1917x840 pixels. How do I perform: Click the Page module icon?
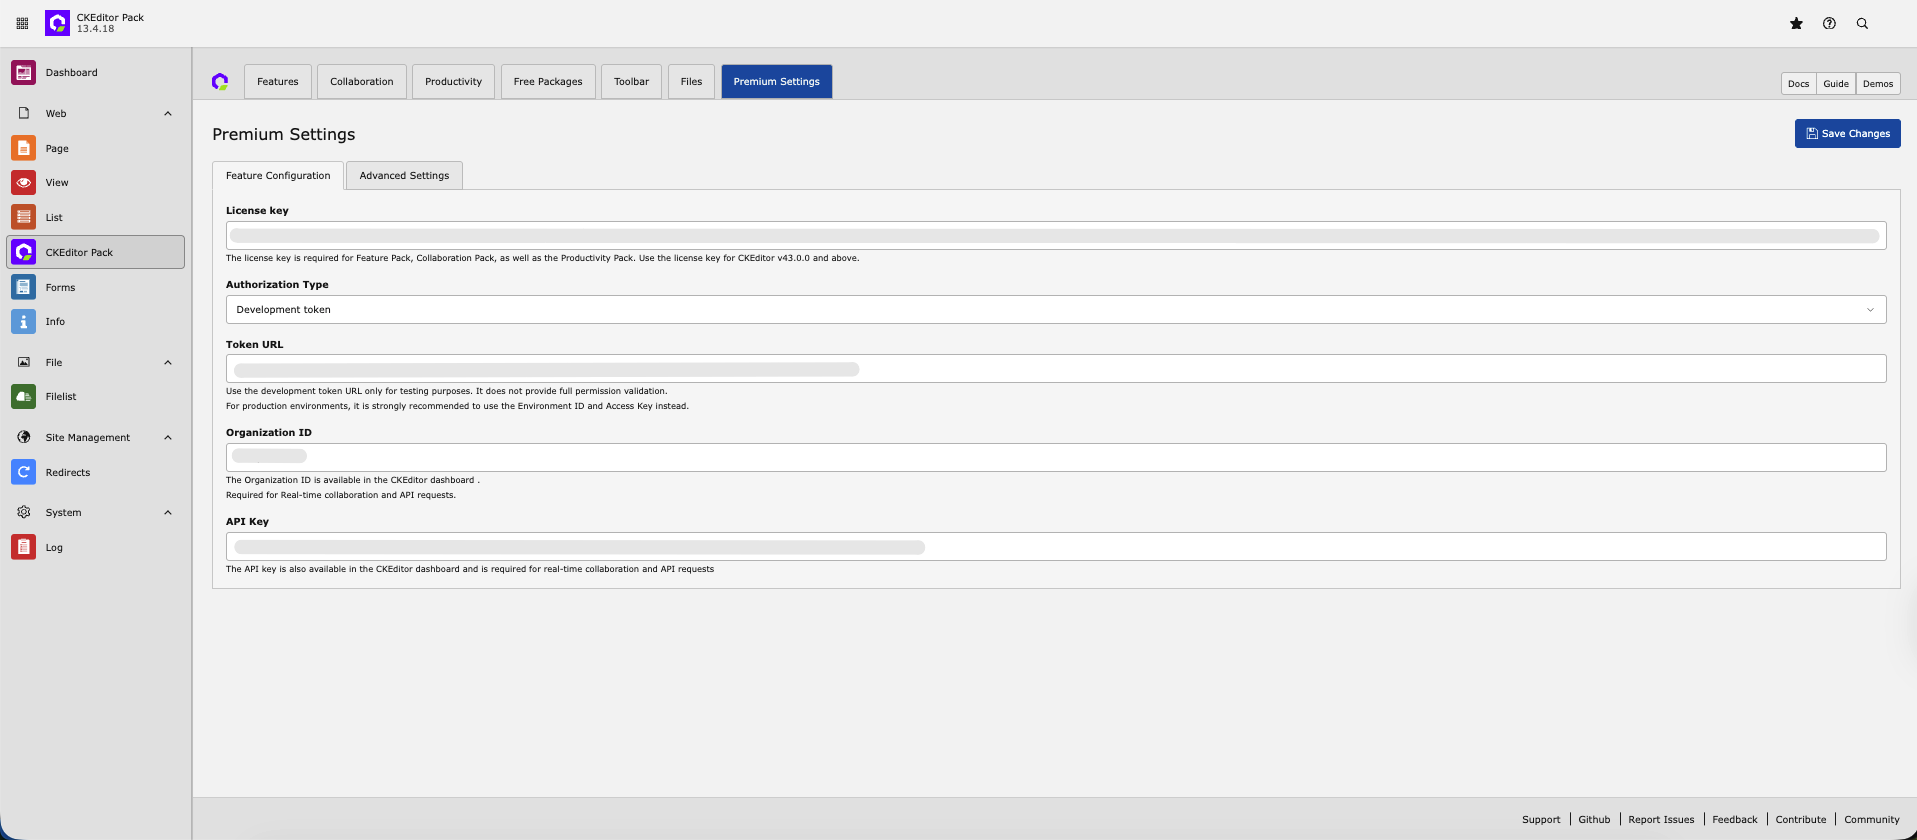(23, 148)
